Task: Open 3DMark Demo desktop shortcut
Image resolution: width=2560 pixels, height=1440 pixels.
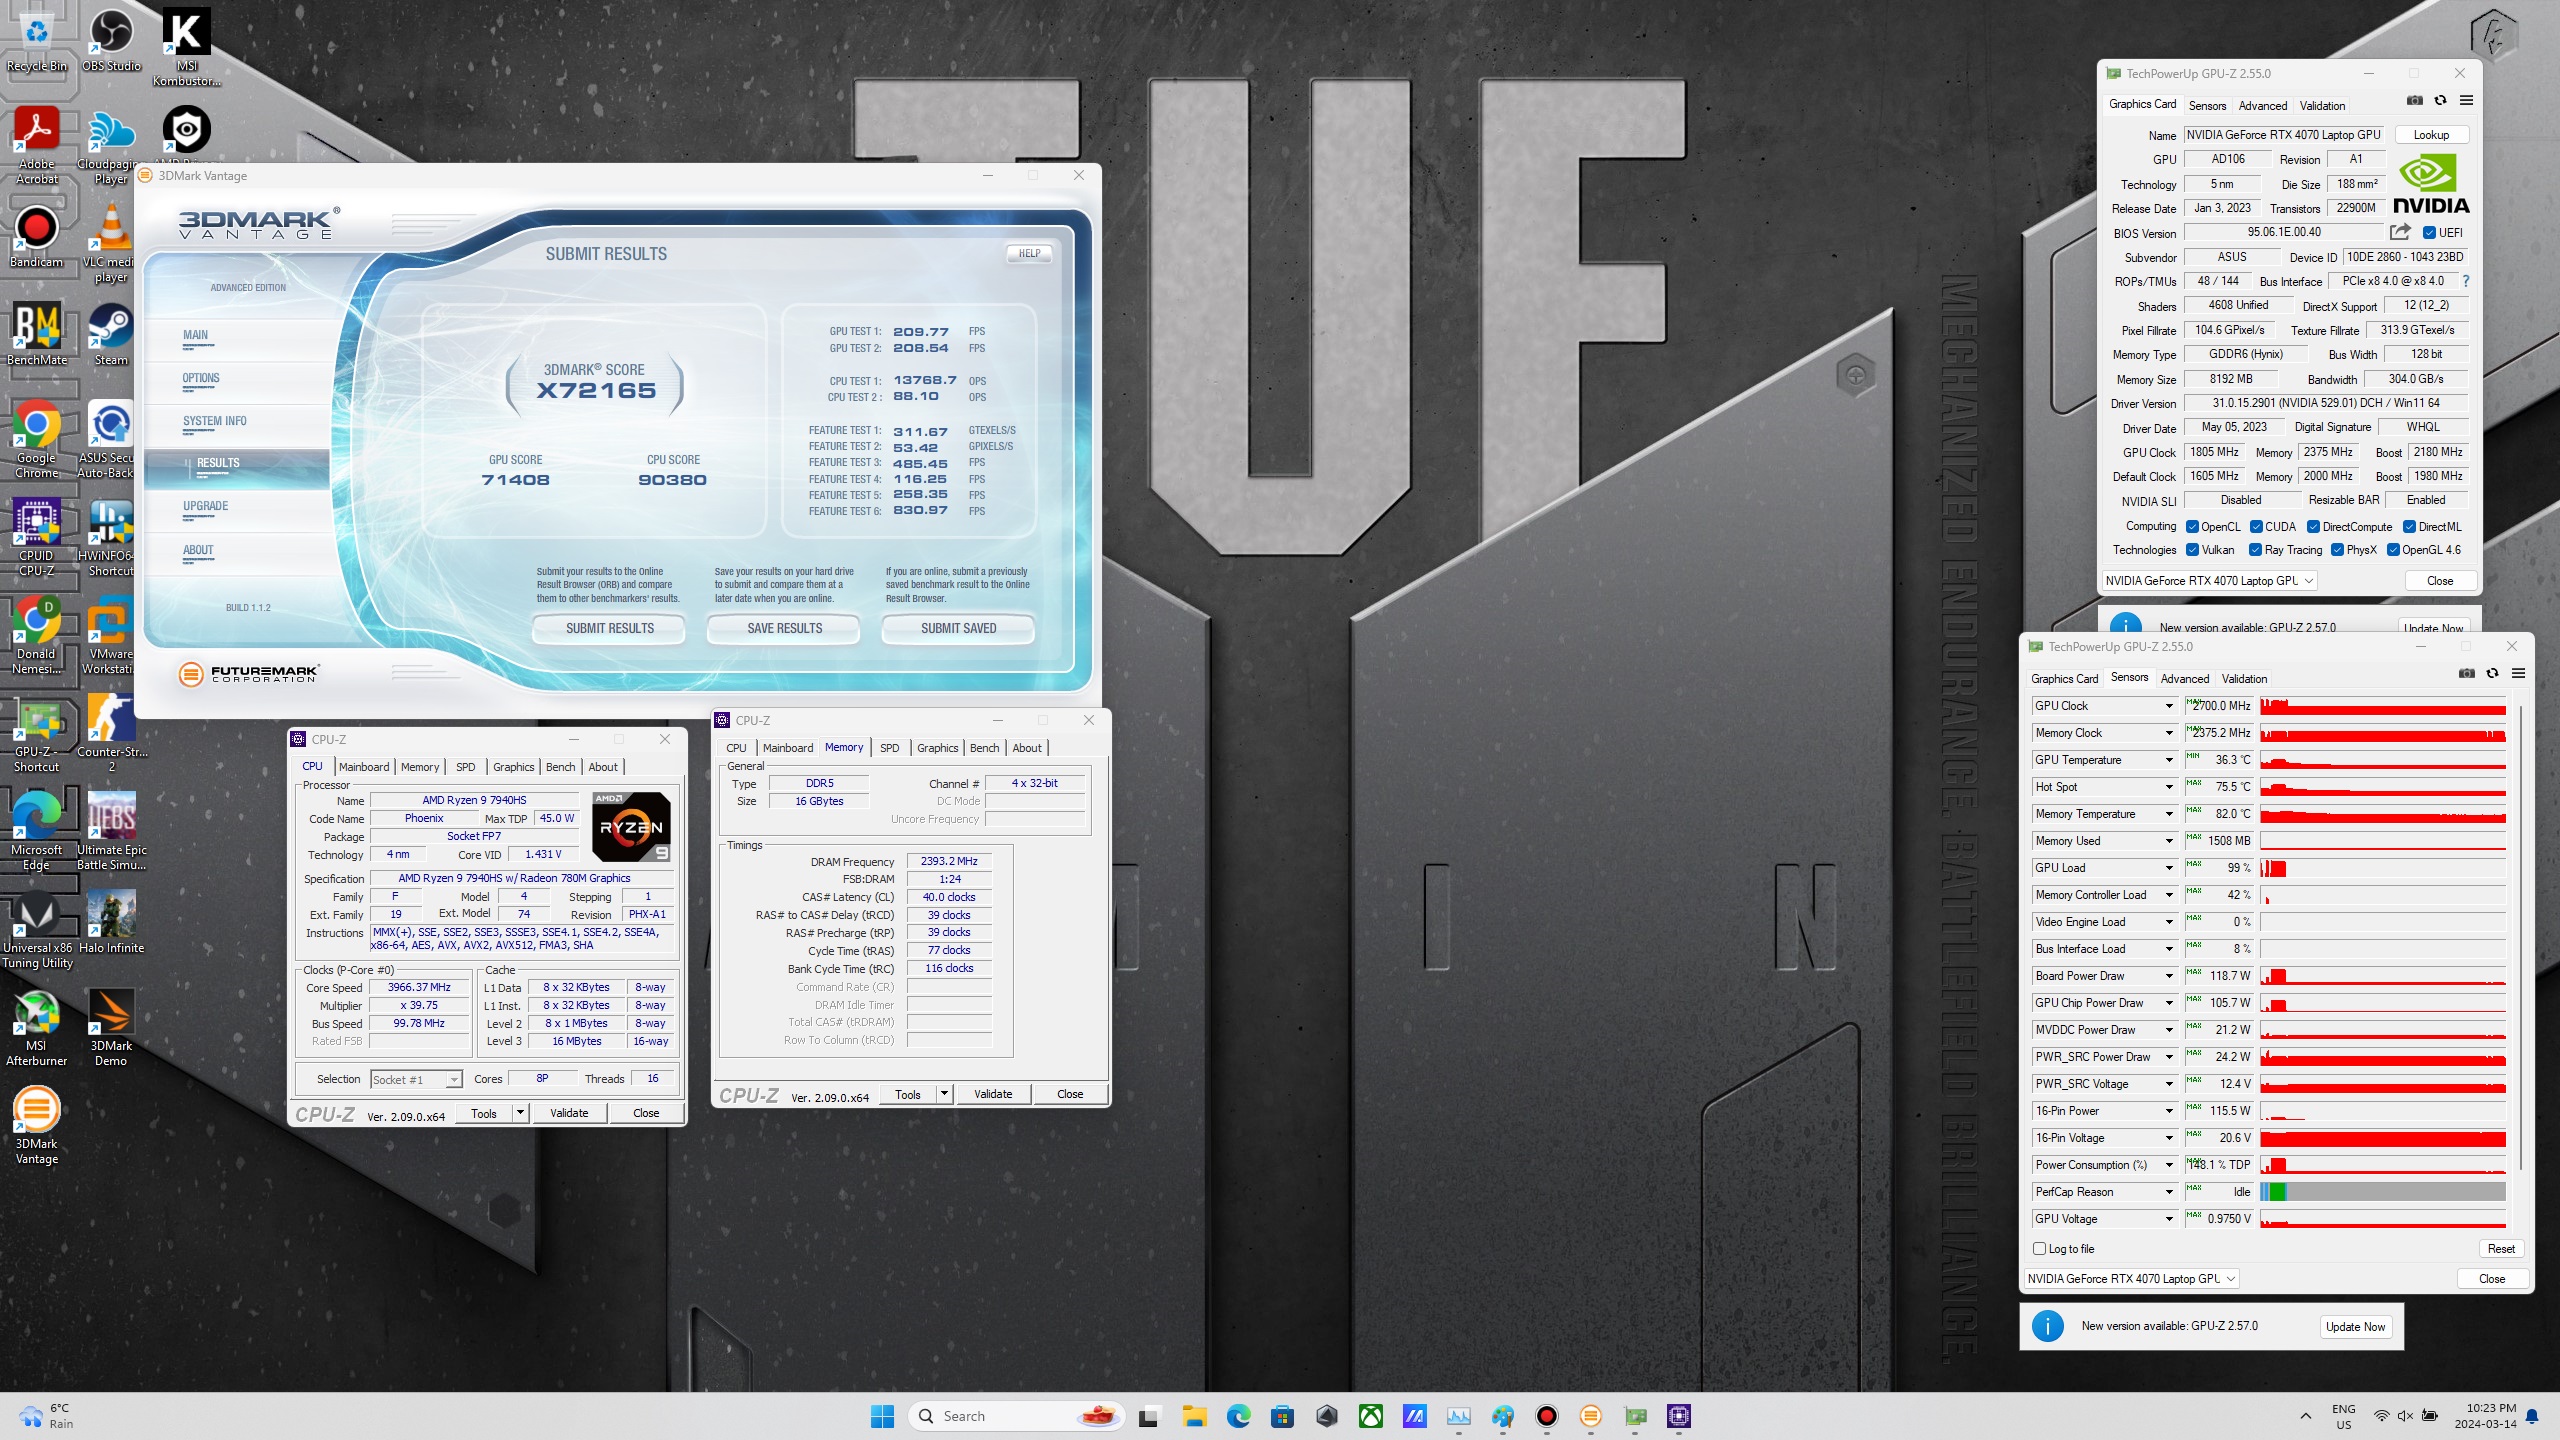Action: [111, 1027]
